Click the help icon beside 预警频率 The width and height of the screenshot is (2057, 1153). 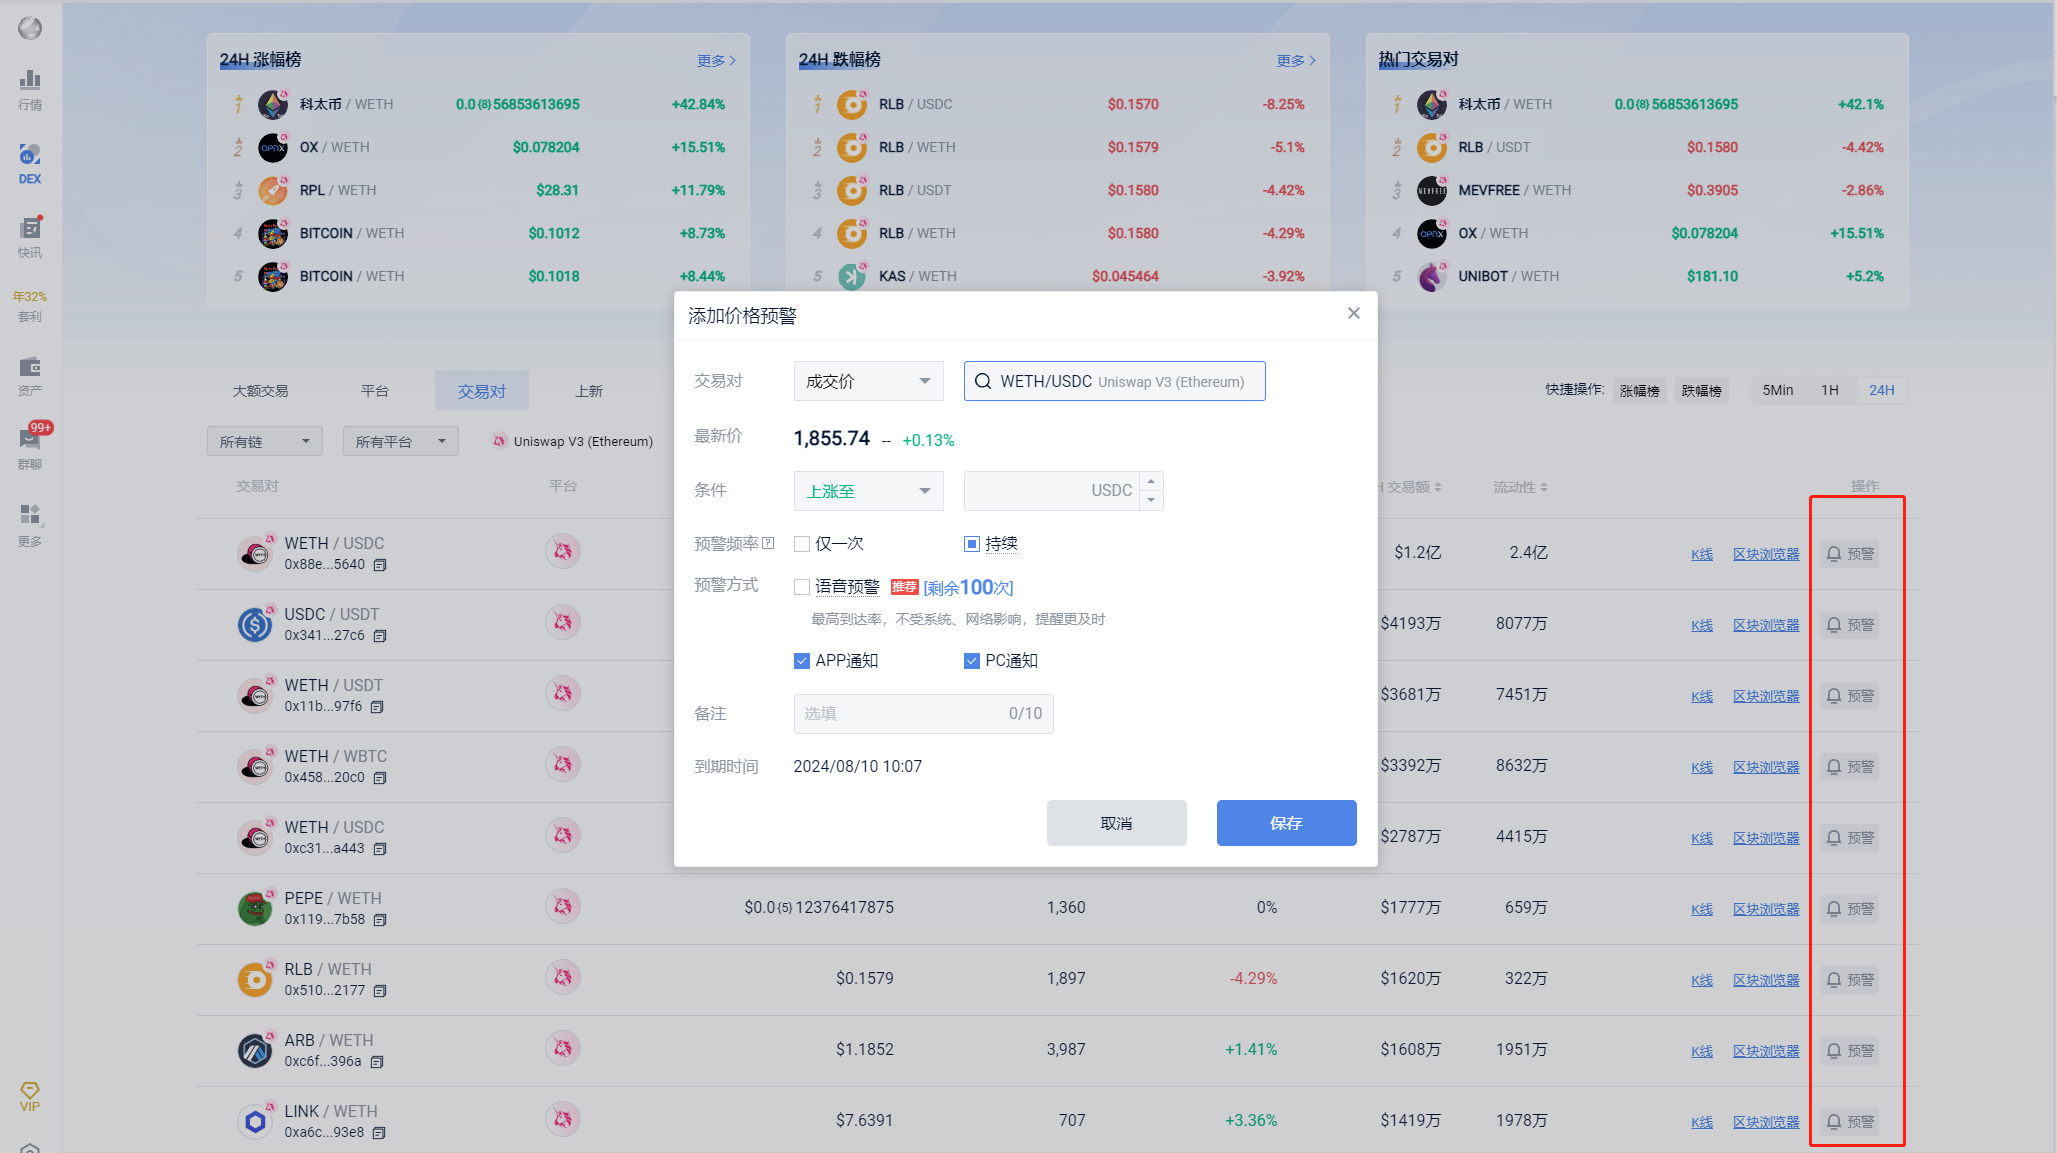pos(768,543)
